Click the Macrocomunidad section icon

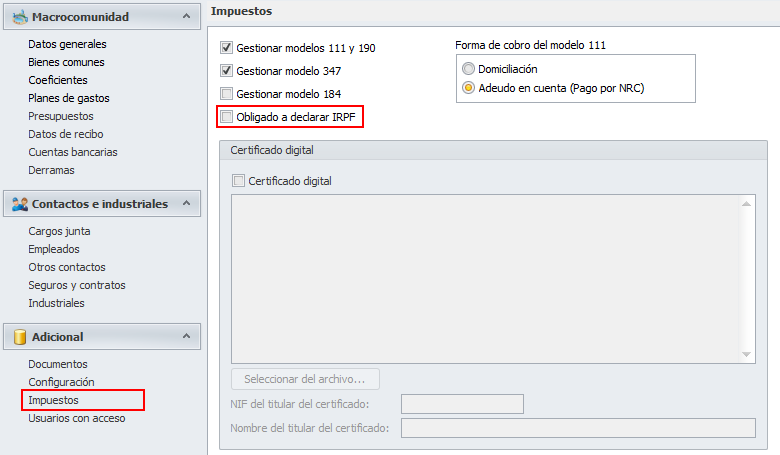click(x=20, y=17)
